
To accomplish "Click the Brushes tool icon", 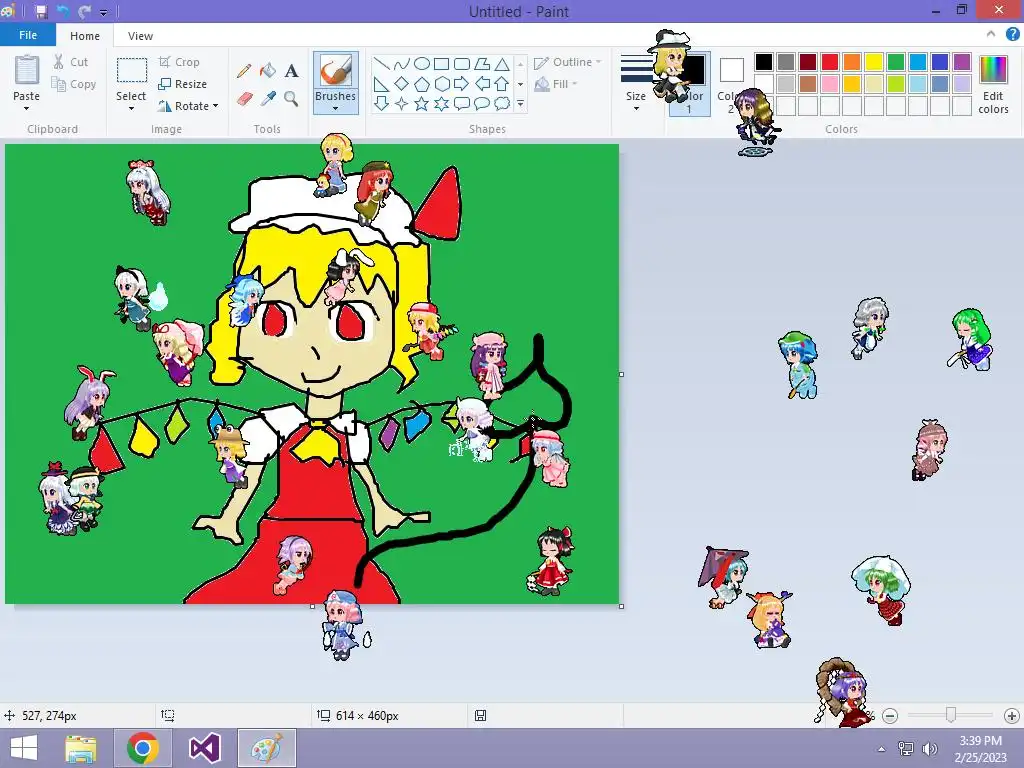I will point(336,70).
